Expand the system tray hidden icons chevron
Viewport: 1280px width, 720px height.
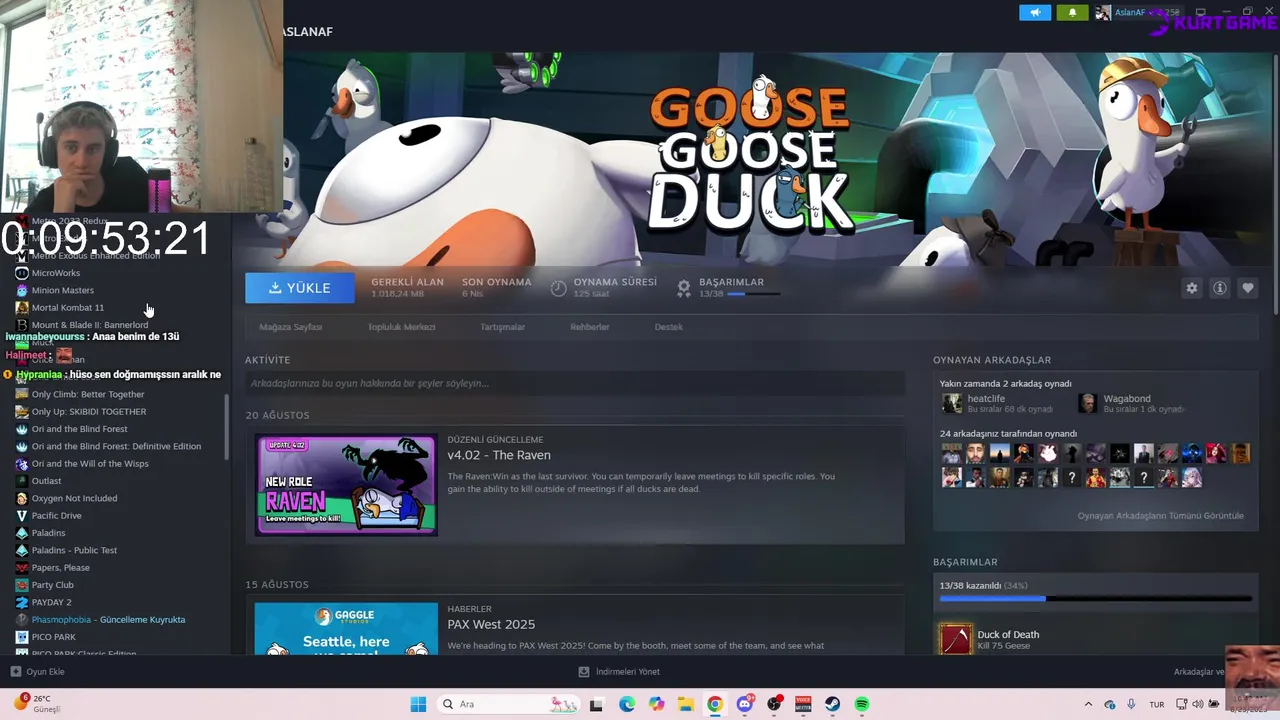click(x=1088, y=704)
